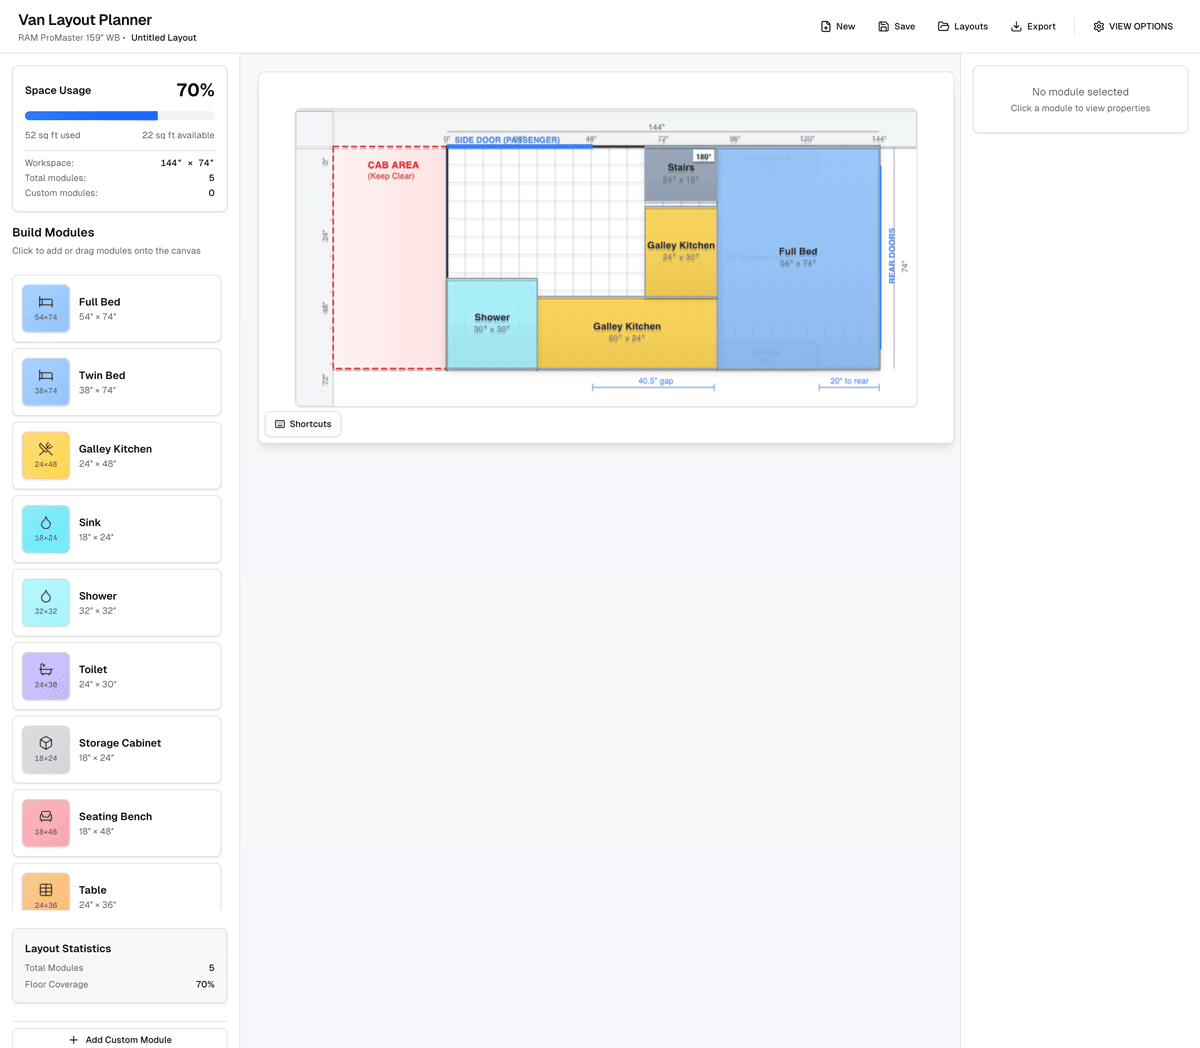
Task: Click the Space Usage progress bar
Action: 120,115
